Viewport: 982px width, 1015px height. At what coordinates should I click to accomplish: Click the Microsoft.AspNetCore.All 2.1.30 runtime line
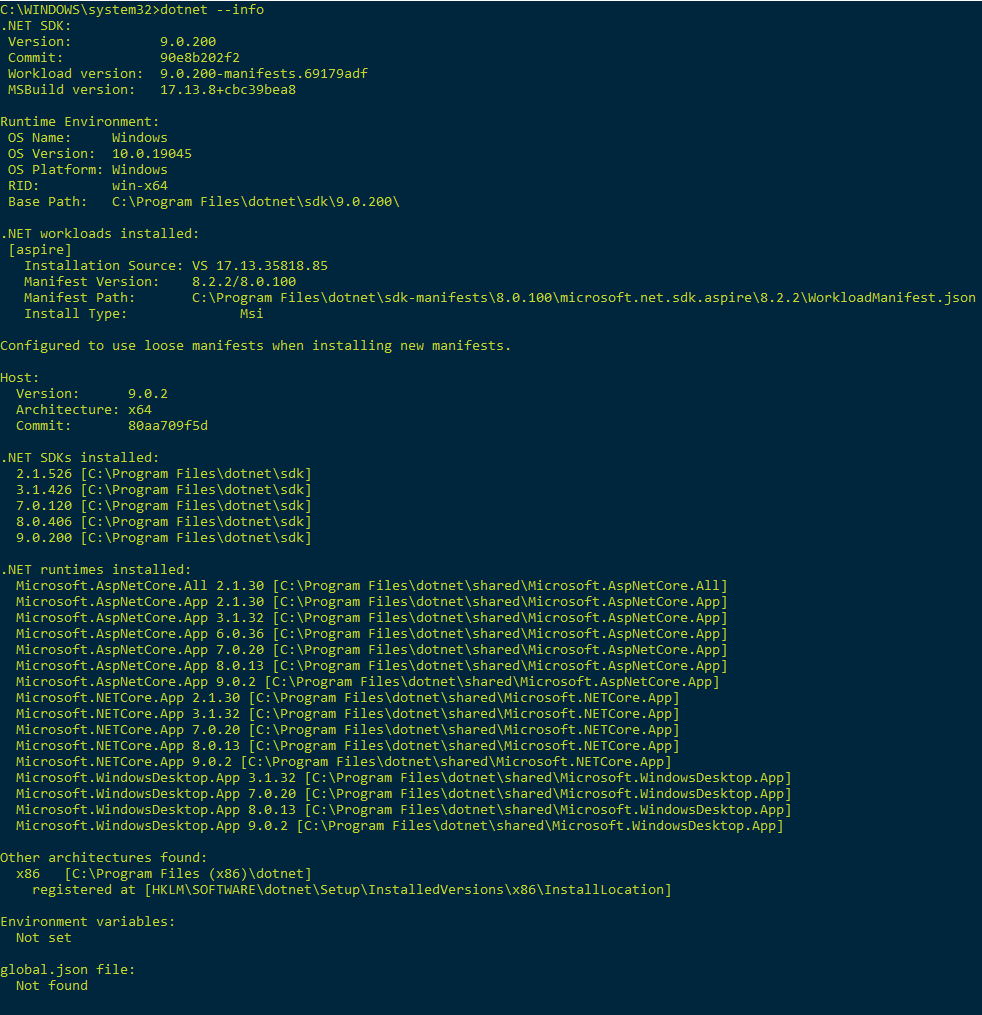[372, 586]
